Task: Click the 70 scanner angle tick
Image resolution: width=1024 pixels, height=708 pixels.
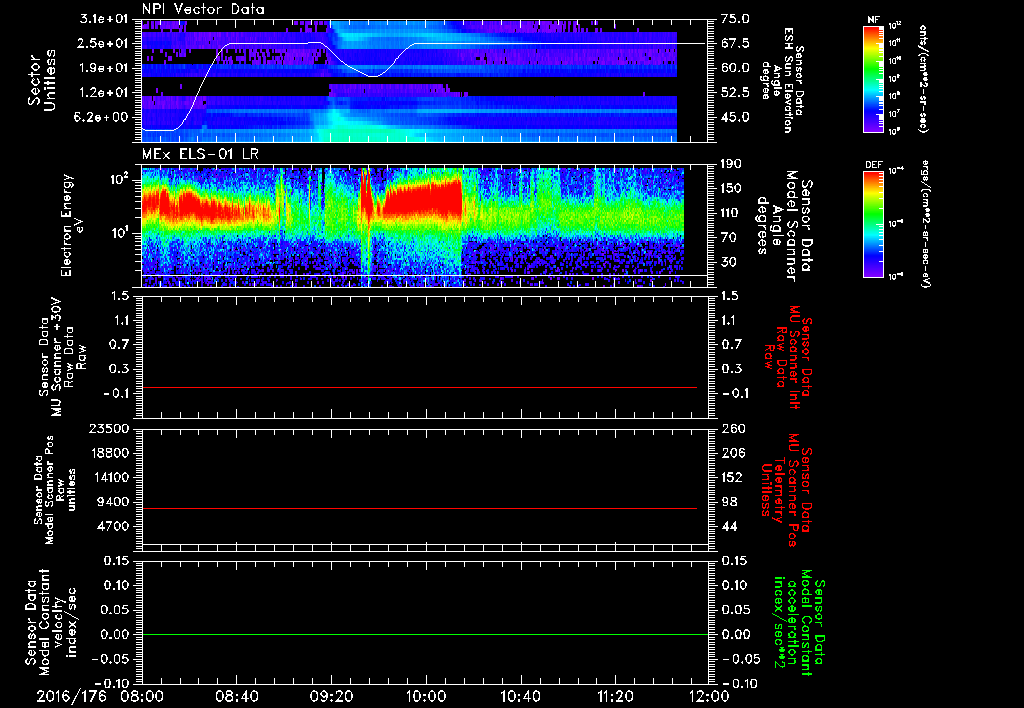Action: click(x=729, y=238)
